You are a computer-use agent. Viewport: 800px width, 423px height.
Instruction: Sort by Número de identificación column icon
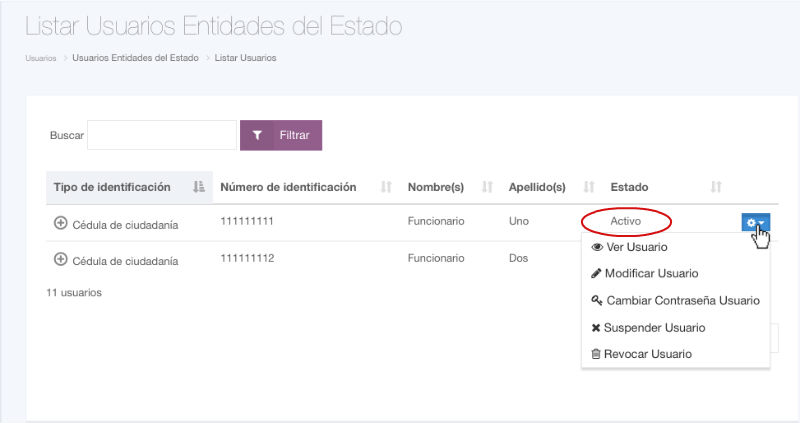pos(386,187)
